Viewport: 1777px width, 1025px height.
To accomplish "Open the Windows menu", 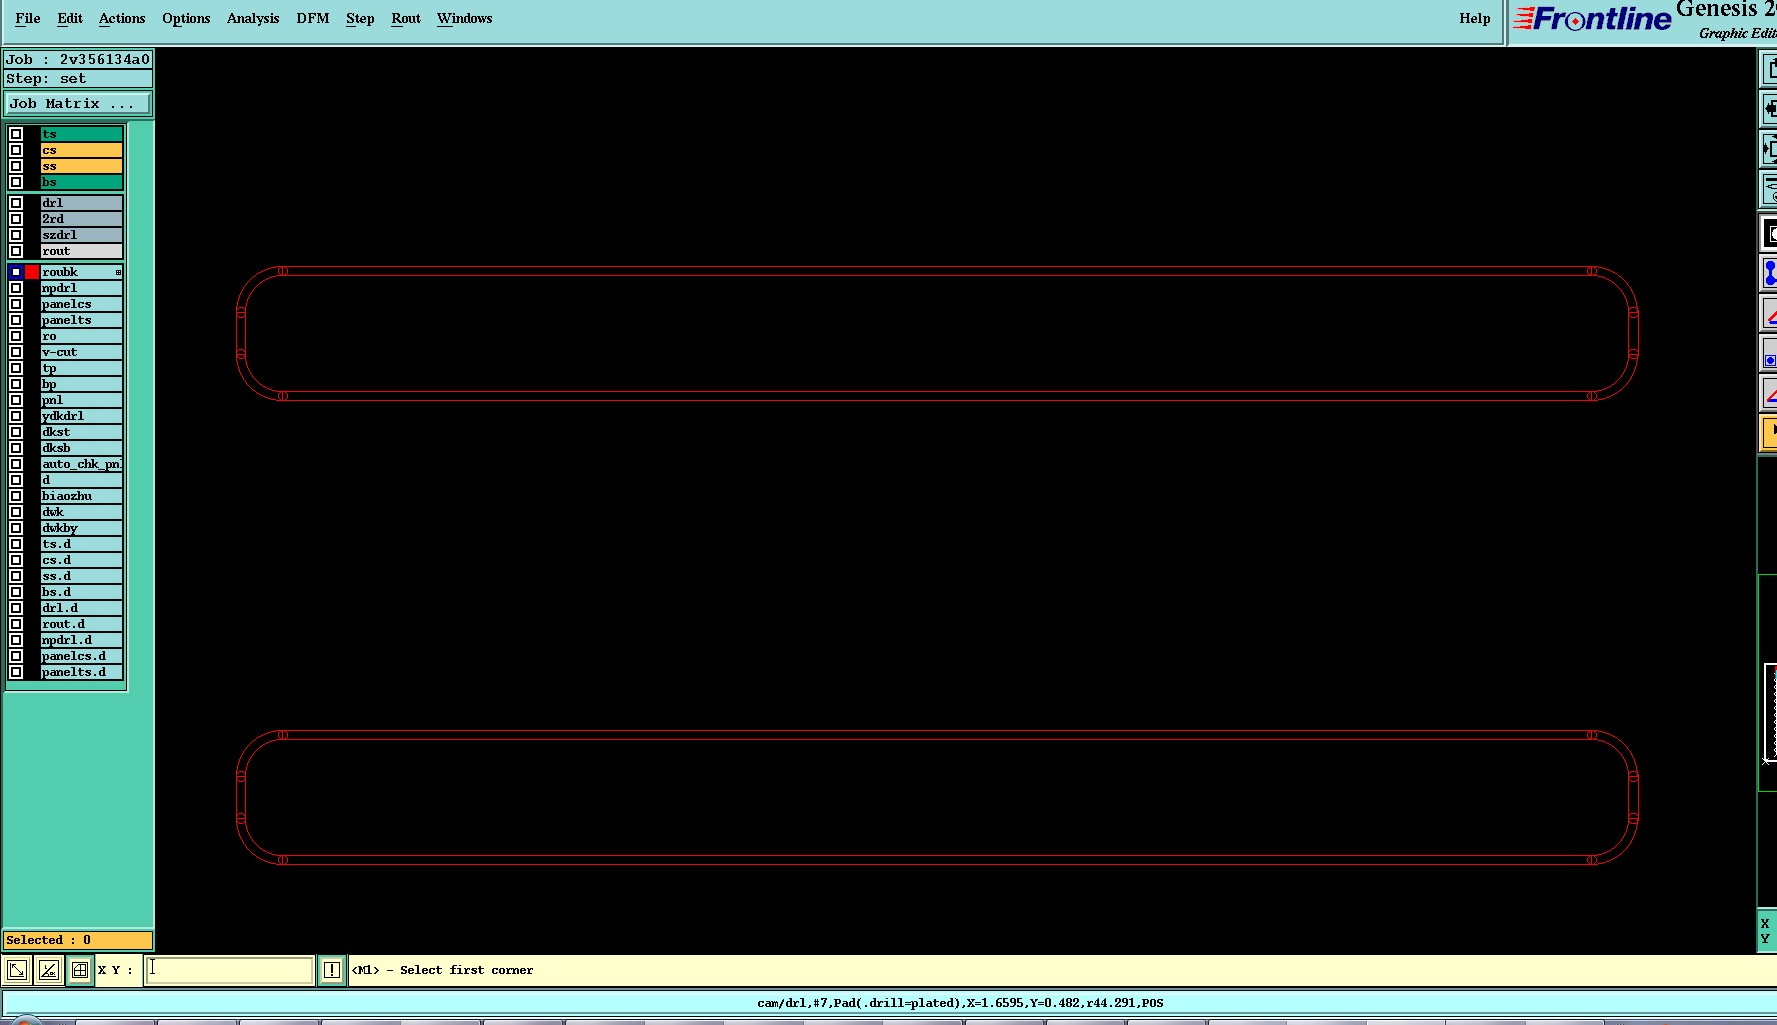I will pyautogui.click(x=465, y=18).
